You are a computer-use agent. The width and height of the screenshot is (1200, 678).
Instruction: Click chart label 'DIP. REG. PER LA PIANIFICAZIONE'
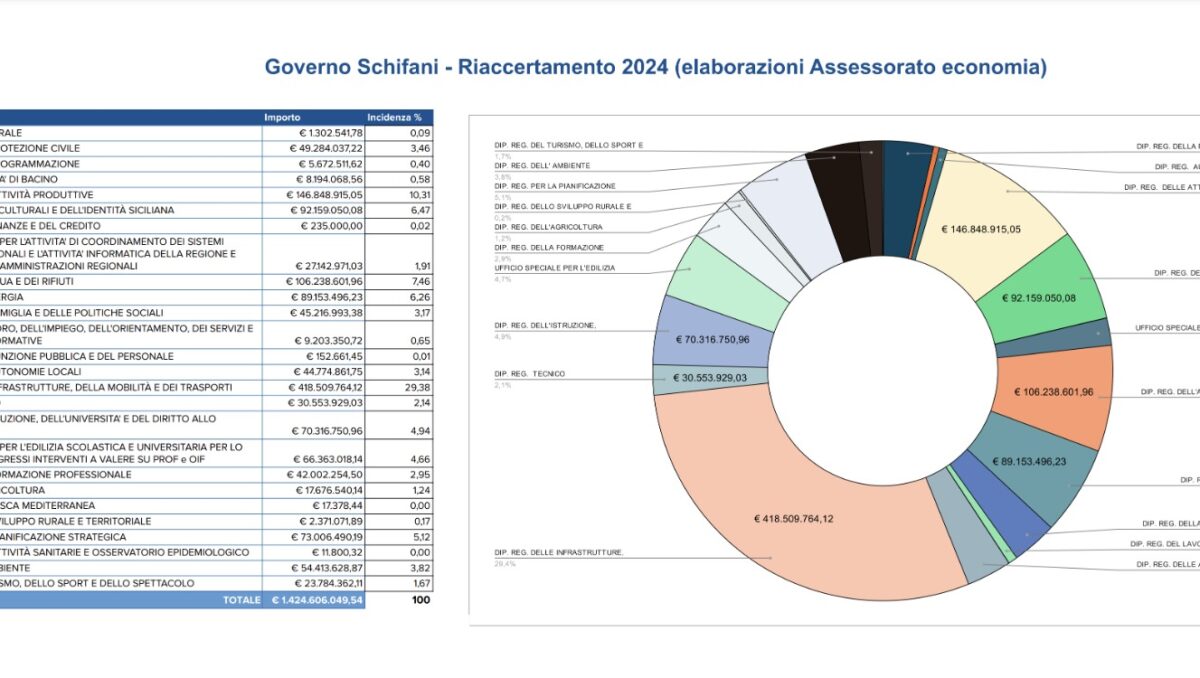click(555, 186)
